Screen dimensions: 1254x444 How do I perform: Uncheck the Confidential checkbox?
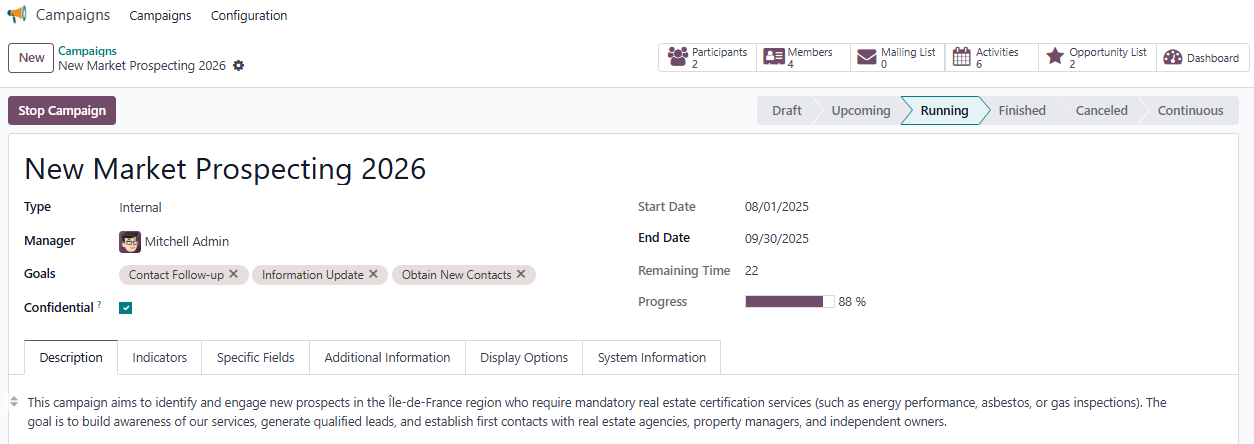coord(126,308)
